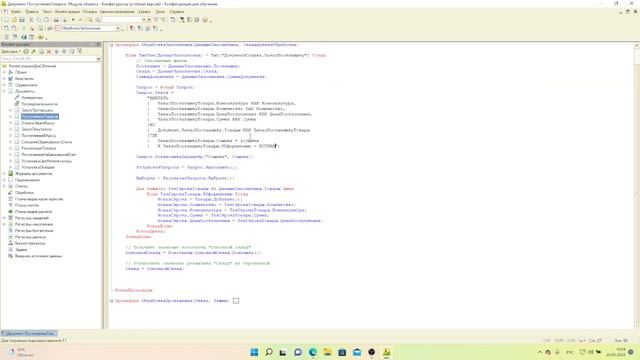Expand the Регистры накопления branch
Screen dimensions: 640x360
coord(4,224)
